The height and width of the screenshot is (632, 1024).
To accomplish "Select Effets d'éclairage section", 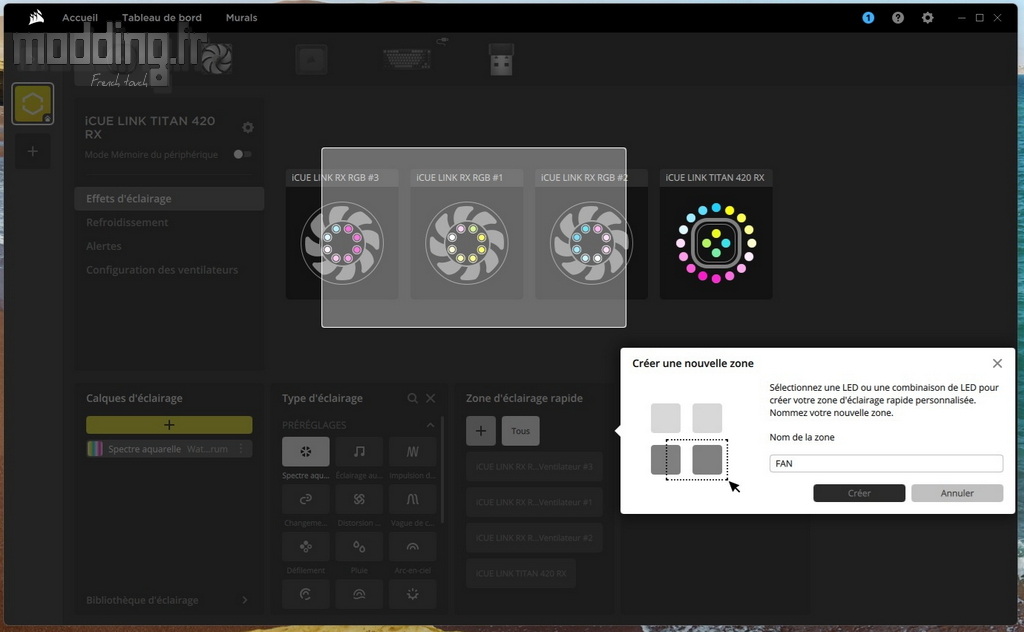I will pyautogui.click(x=169, y=198).
